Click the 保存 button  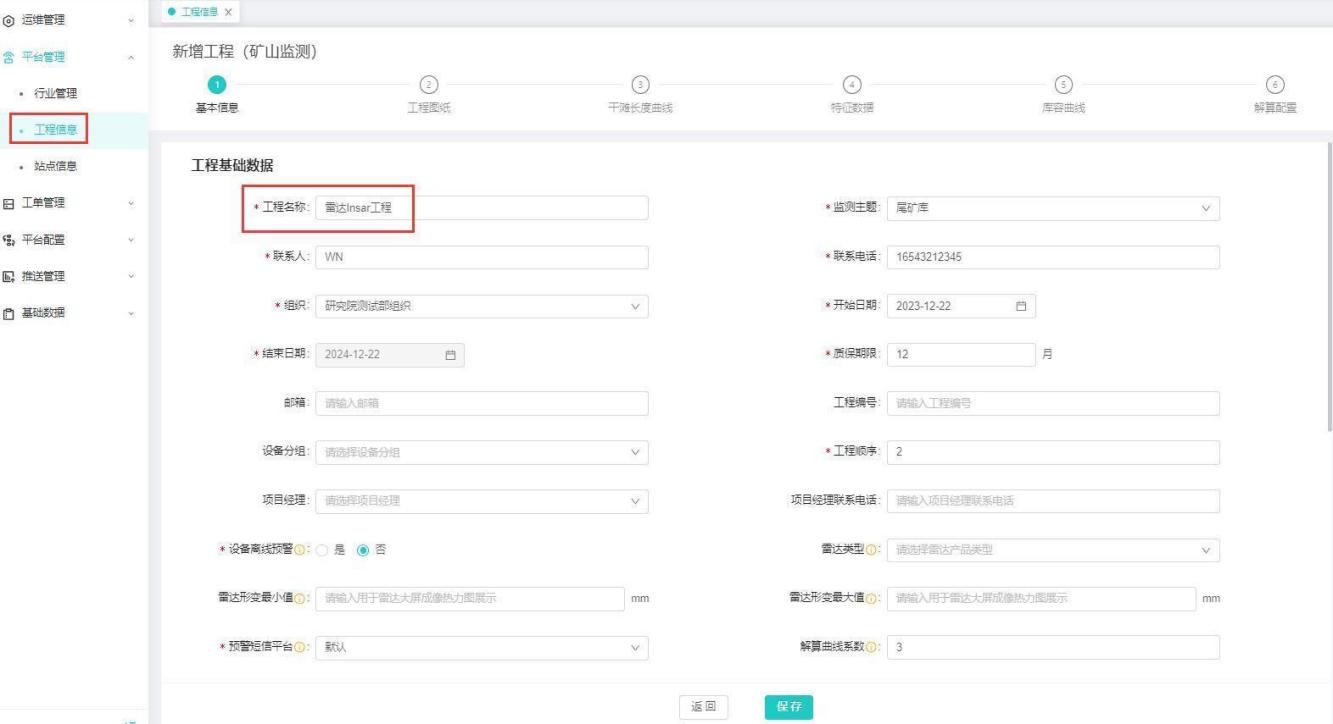click(x=789, y=706)
